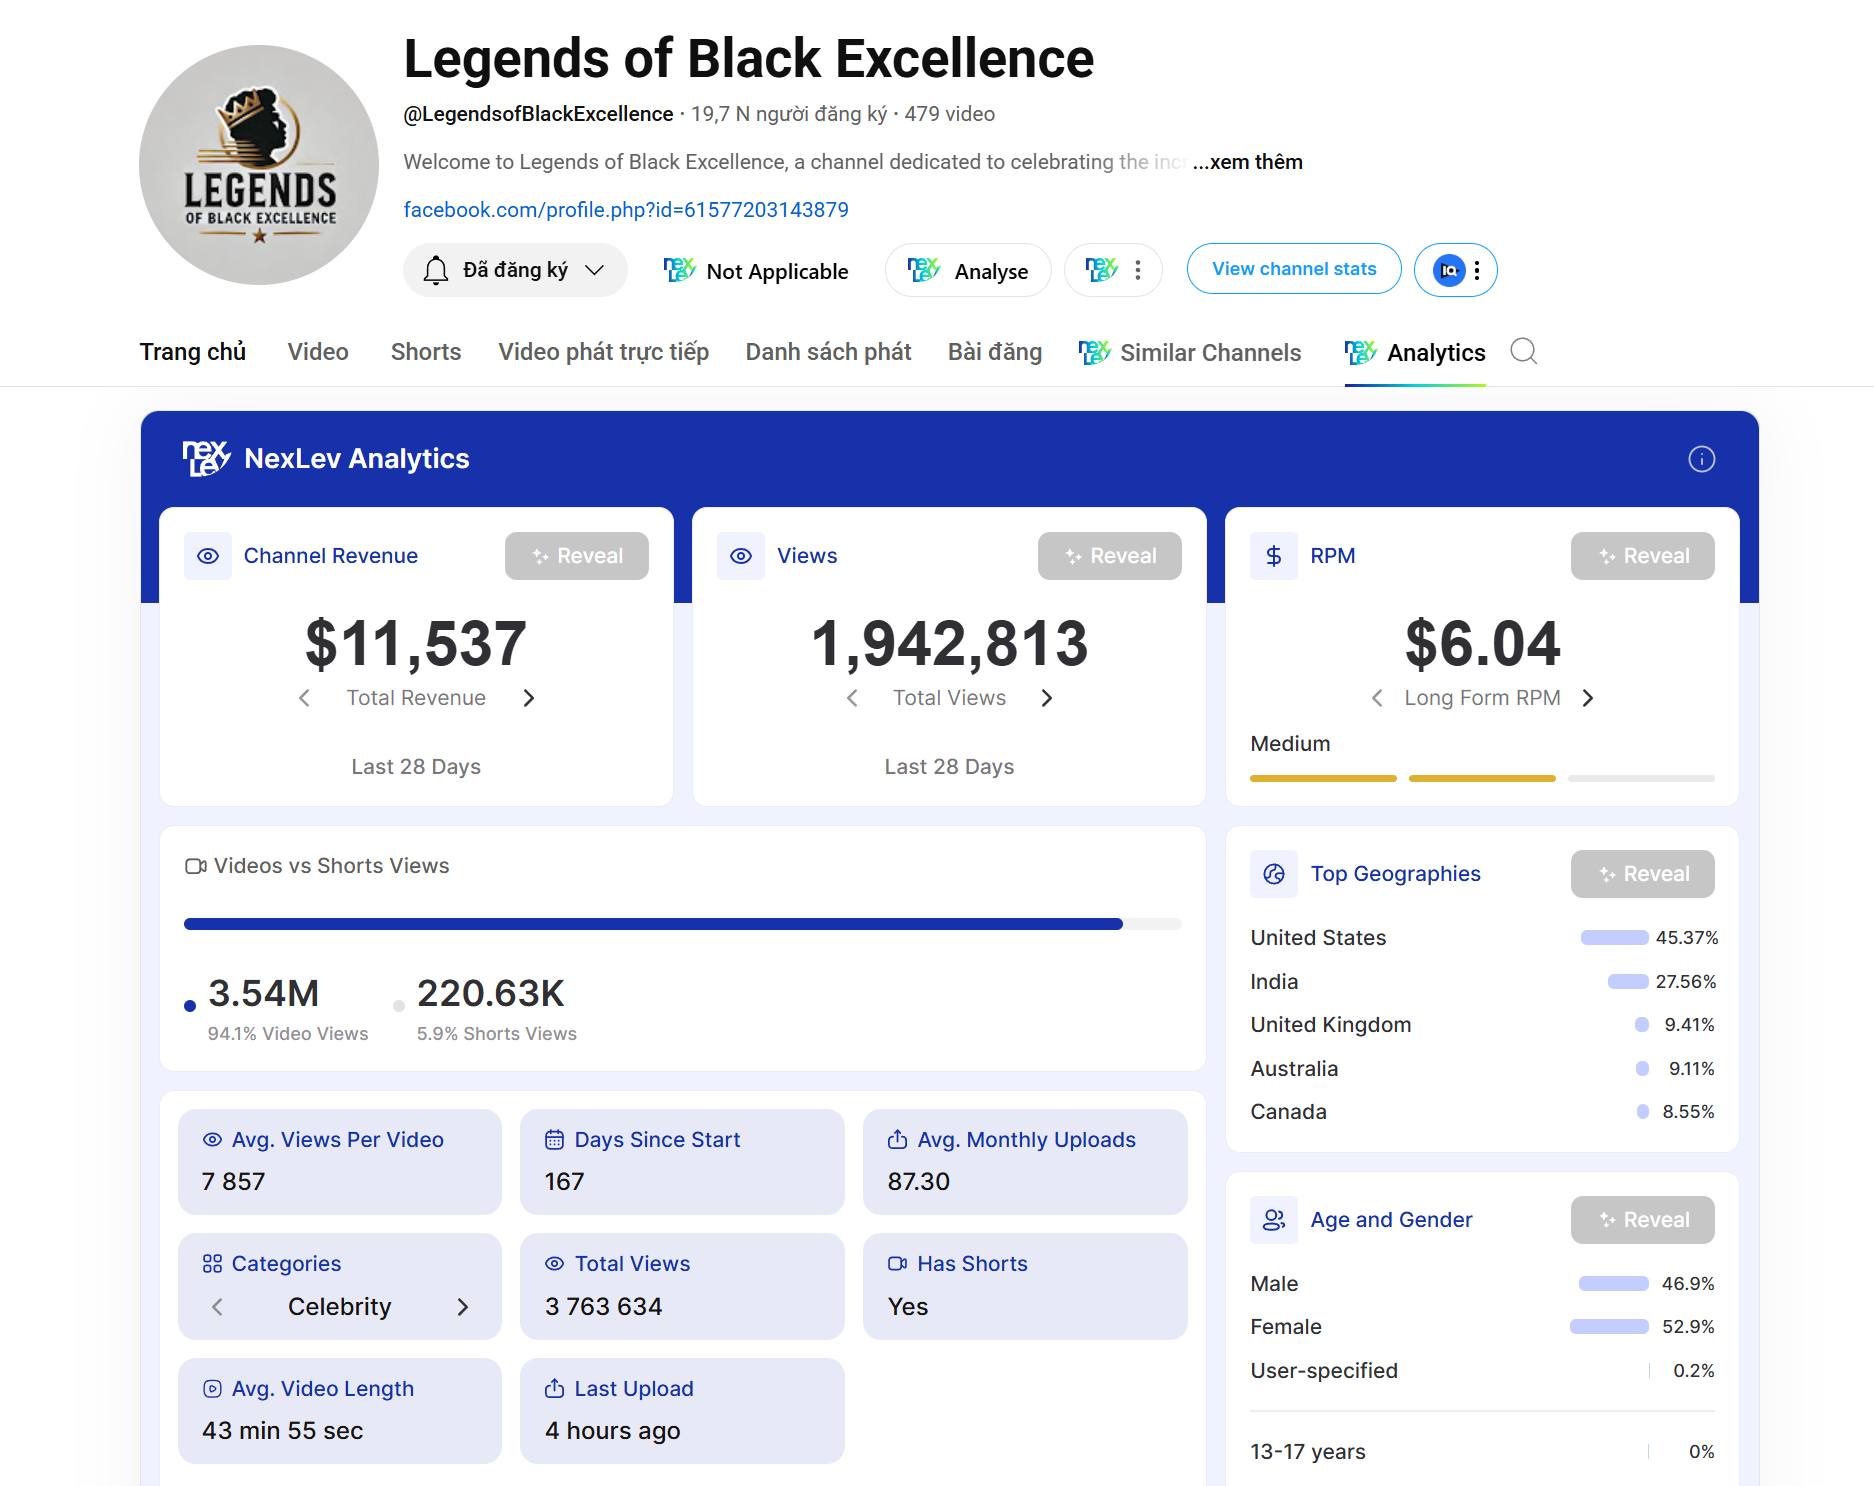Open the blue IQ extension menu button
1874x1486 pixels.
coord(1455,270)
